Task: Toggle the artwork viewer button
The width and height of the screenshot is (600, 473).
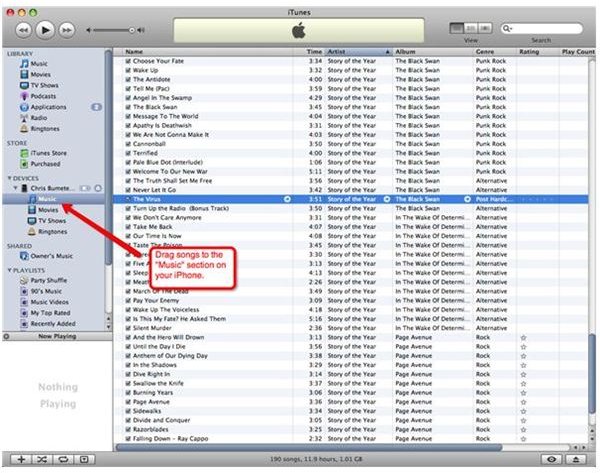Action: (x=84, y=459)
